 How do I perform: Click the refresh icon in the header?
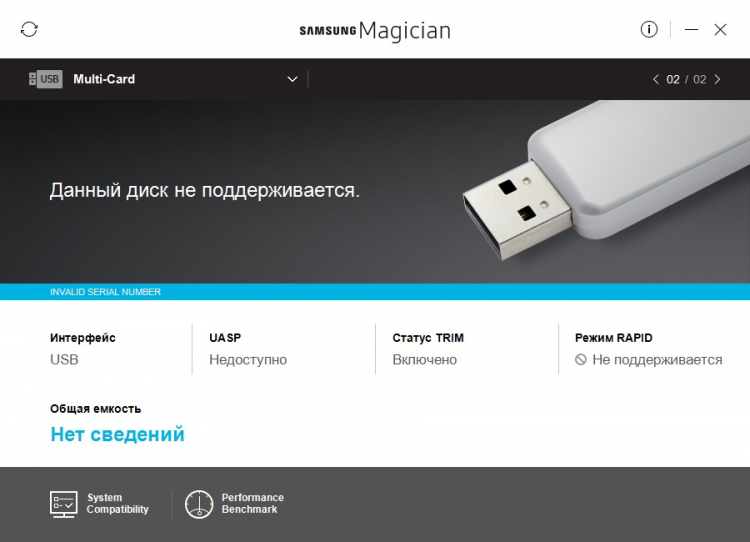(29, 30)
